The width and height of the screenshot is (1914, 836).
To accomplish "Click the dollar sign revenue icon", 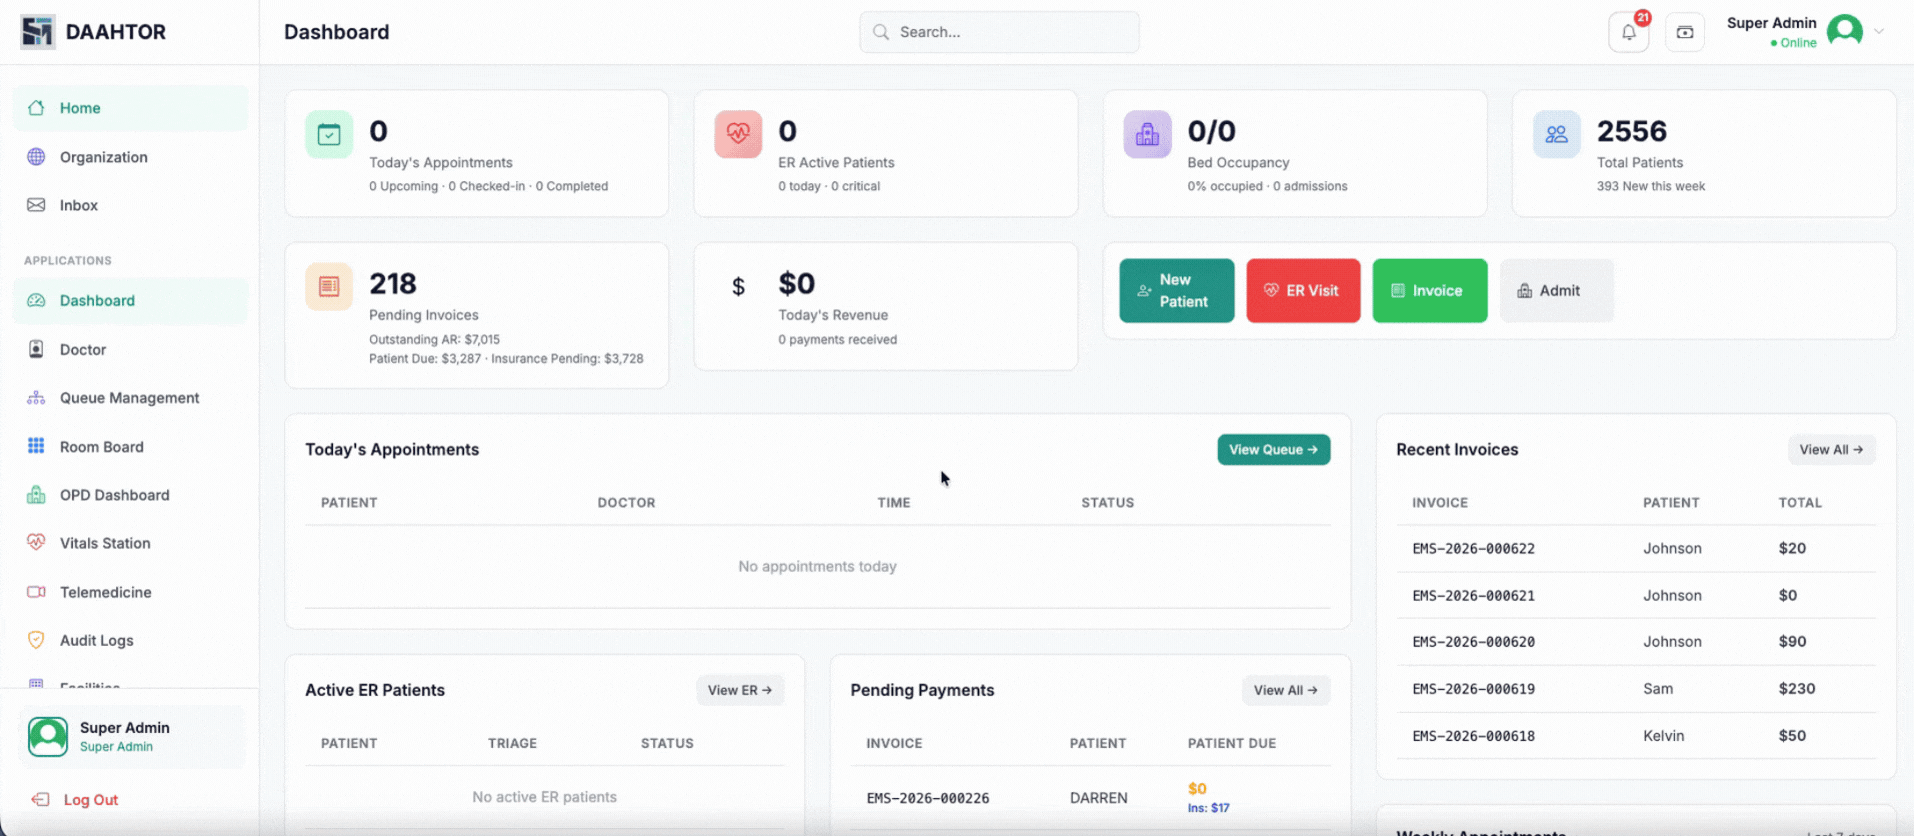I will [x=738, y=287].
